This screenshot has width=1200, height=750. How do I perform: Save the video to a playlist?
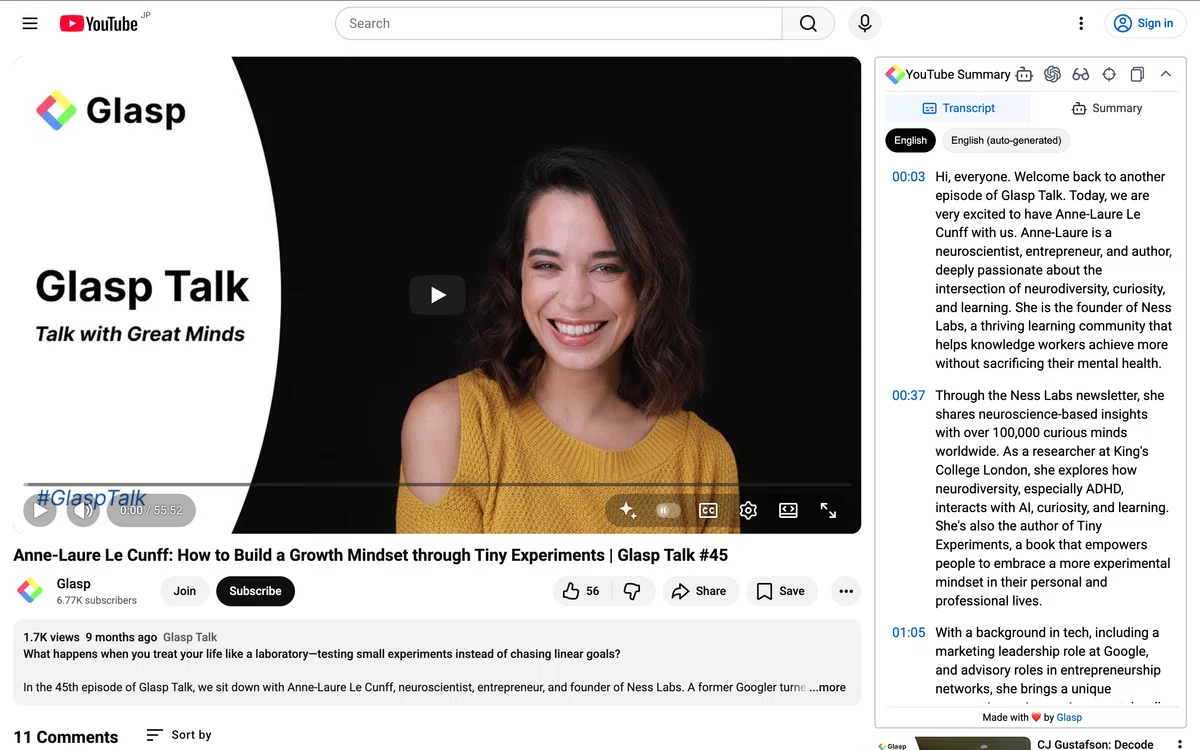[x=780, y=591]
